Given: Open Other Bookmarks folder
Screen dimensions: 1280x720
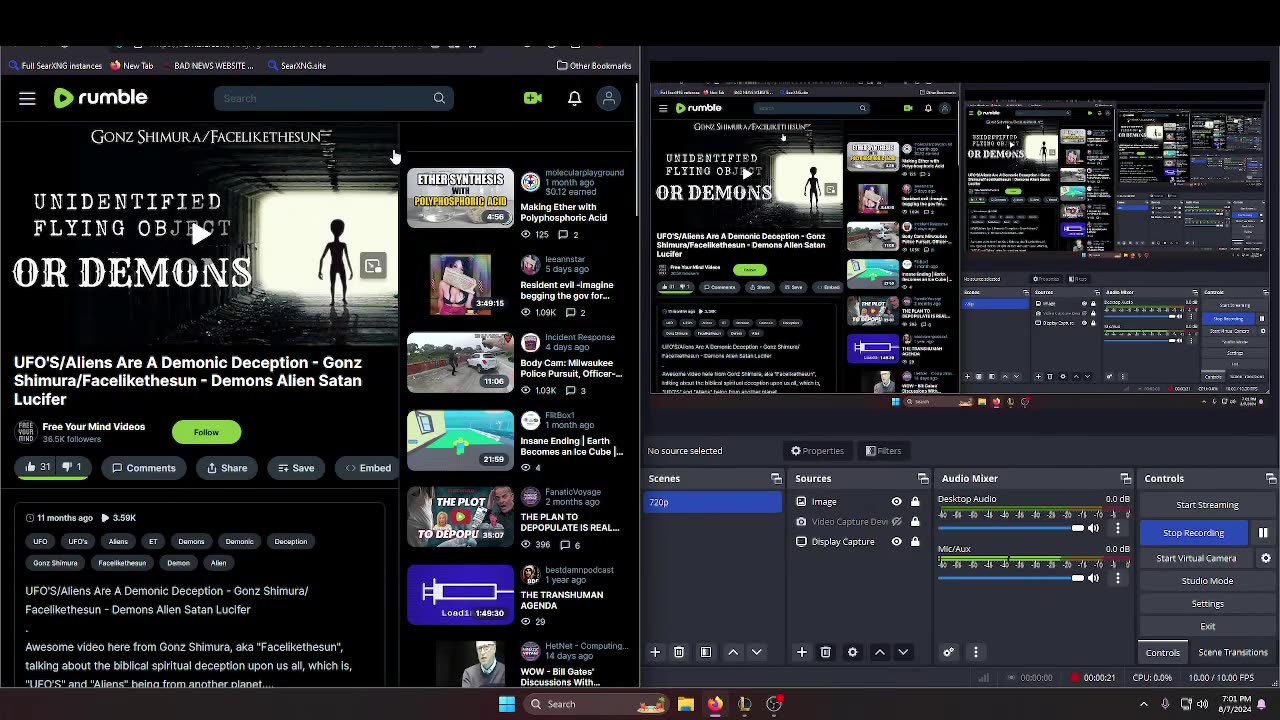Looking at the screenshot, I should point(594,66).
